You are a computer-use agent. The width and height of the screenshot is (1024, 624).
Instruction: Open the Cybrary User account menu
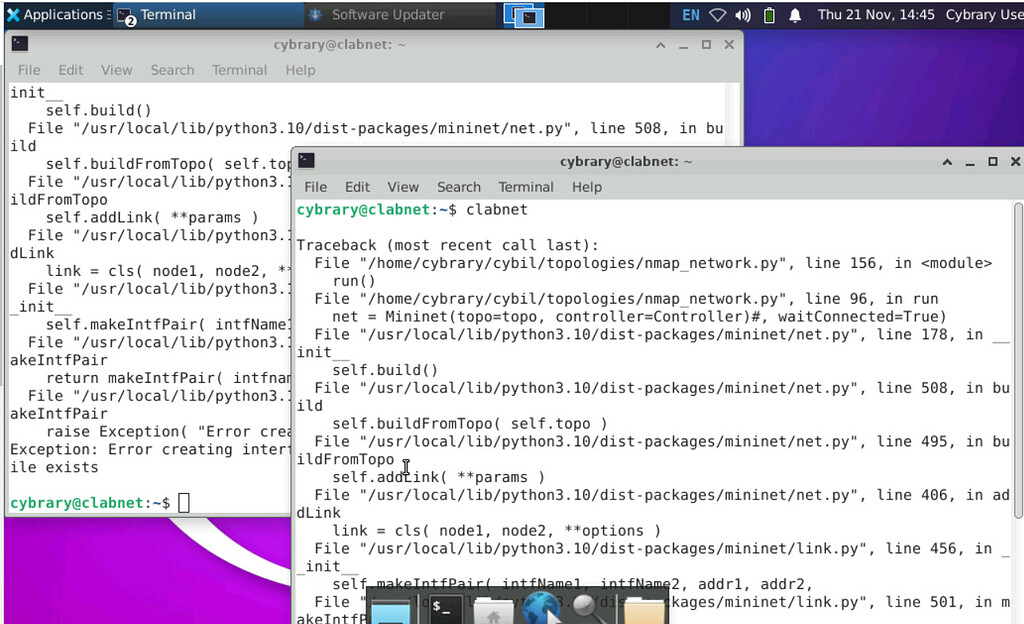pos(983,15)
